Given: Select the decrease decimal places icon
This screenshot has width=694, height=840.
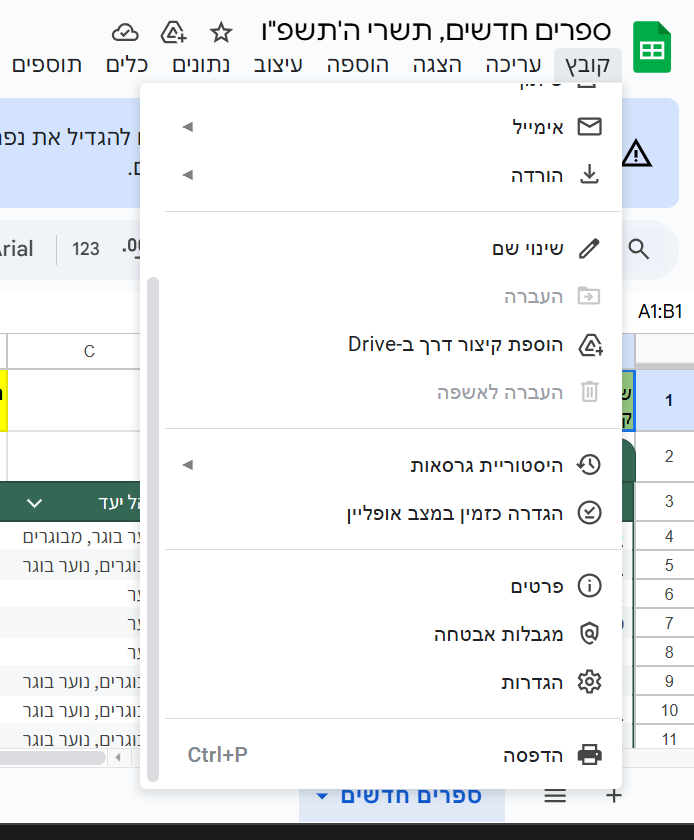Looking at the screenshot, I should tap(133, 250).
